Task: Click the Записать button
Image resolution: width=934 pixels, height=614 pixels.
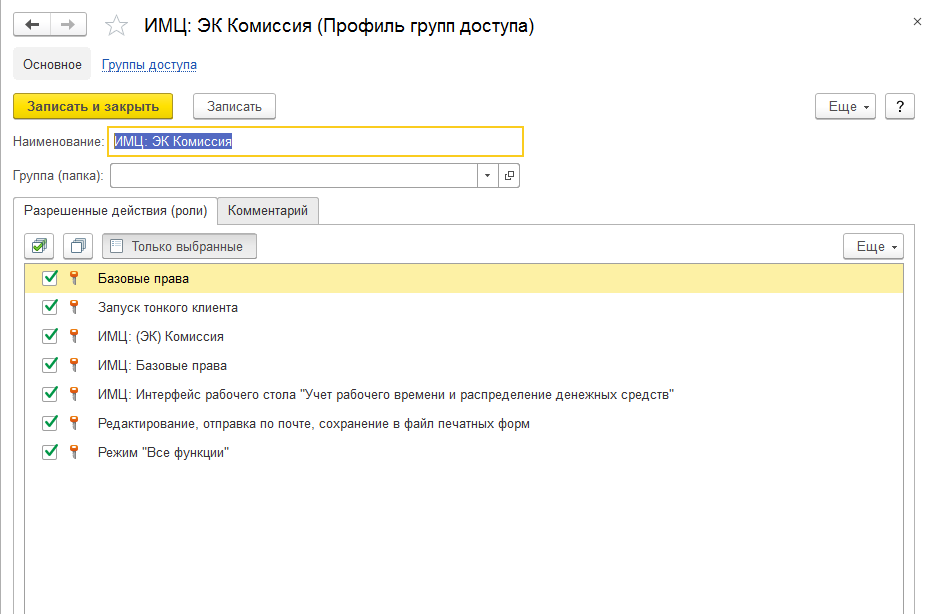Action: [234, 107]
